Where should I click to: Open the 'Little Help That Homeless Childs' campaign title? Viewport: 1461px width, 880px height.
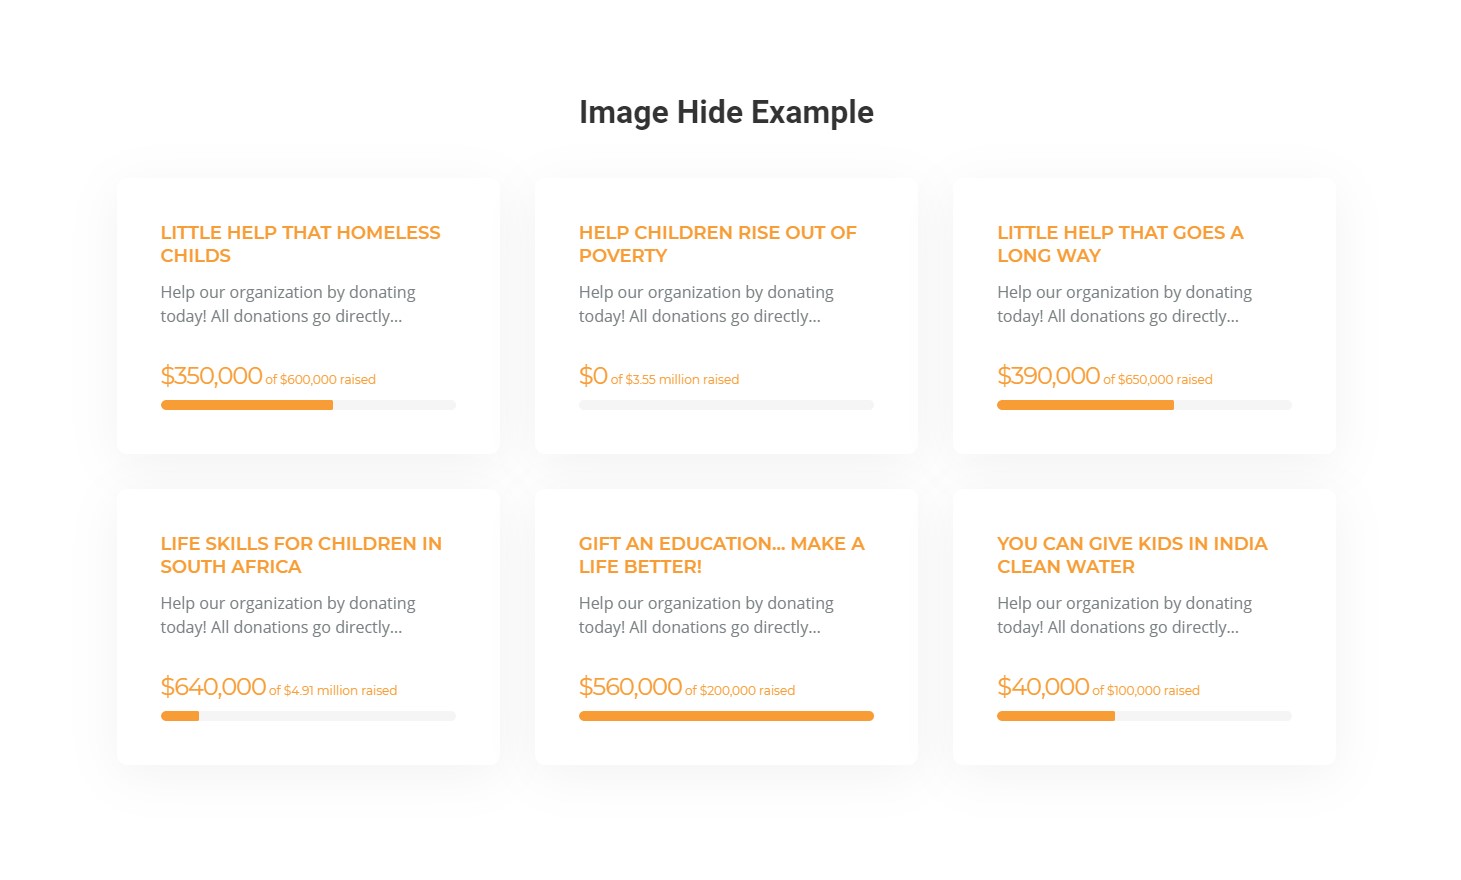click(x=300, y=244)
